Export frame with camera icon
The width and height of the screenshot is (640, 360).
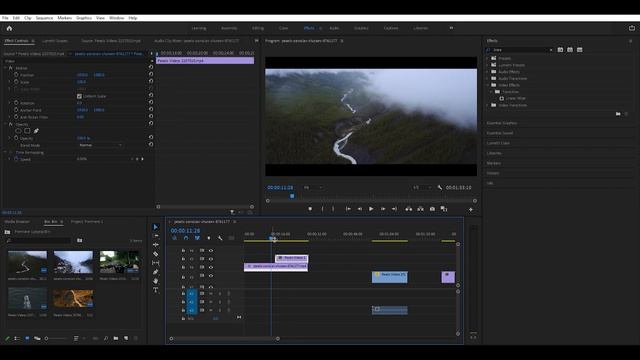click(432, 209)
